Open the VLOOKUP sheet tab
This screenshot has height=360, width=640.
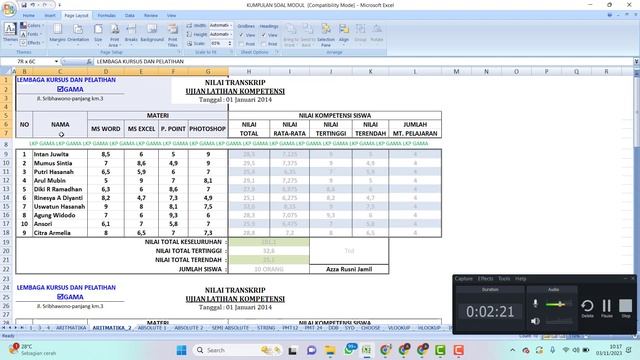398,328
